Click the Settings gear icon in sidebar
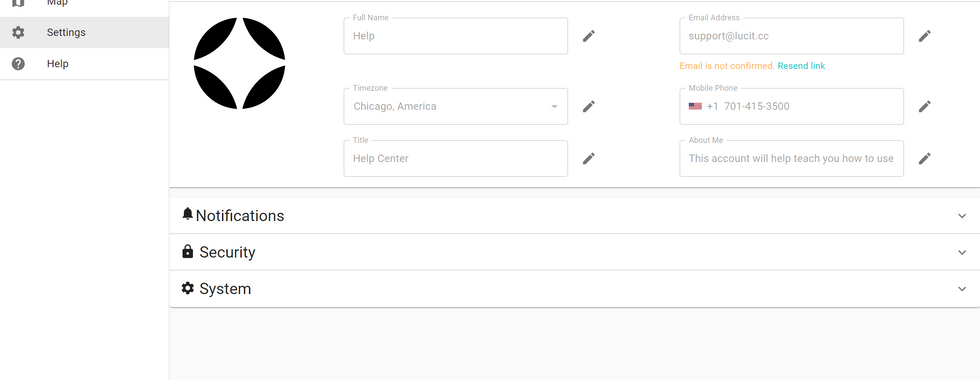 18,32
